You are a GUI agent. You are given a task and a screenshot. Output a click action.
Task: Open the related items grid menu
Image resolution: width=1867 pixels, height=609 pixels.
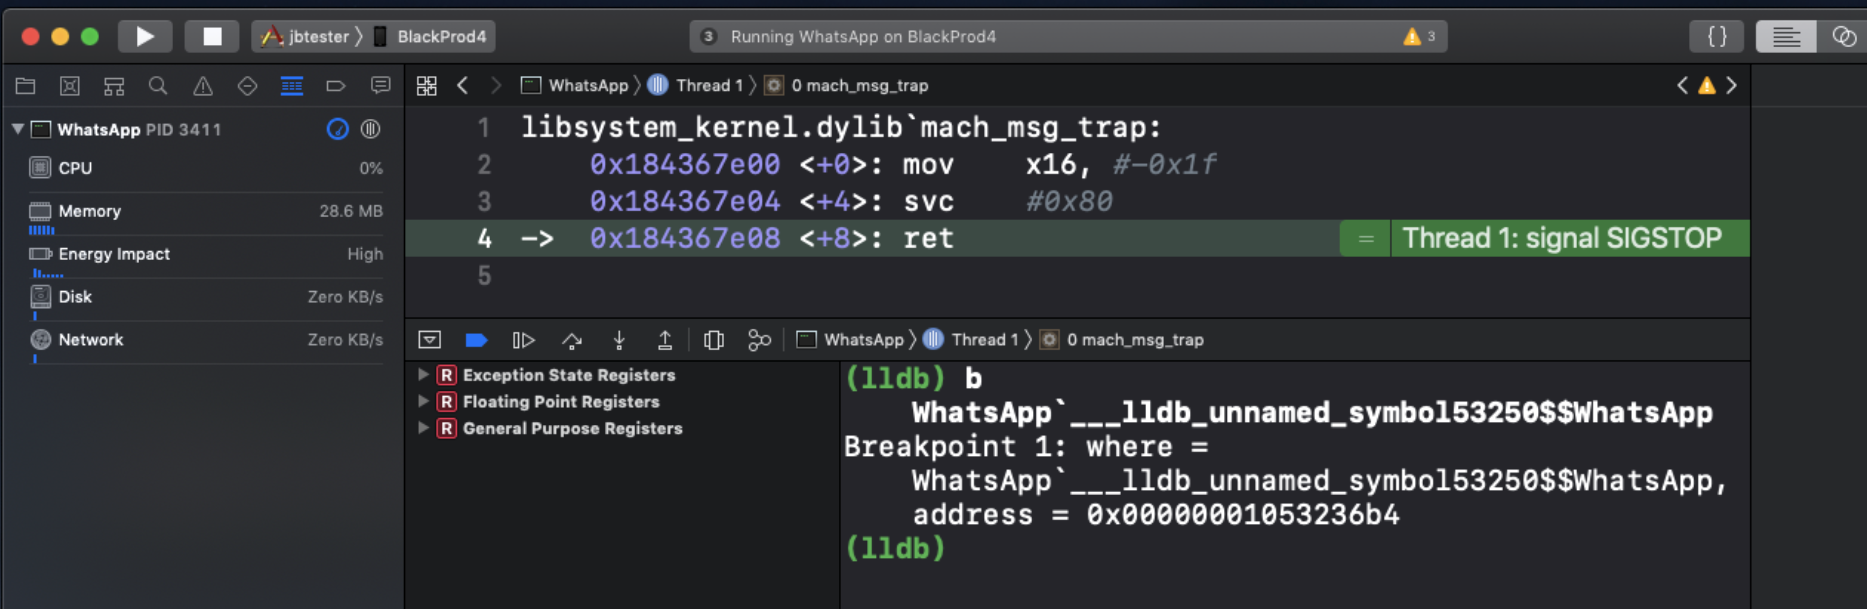tap(427, 86)
